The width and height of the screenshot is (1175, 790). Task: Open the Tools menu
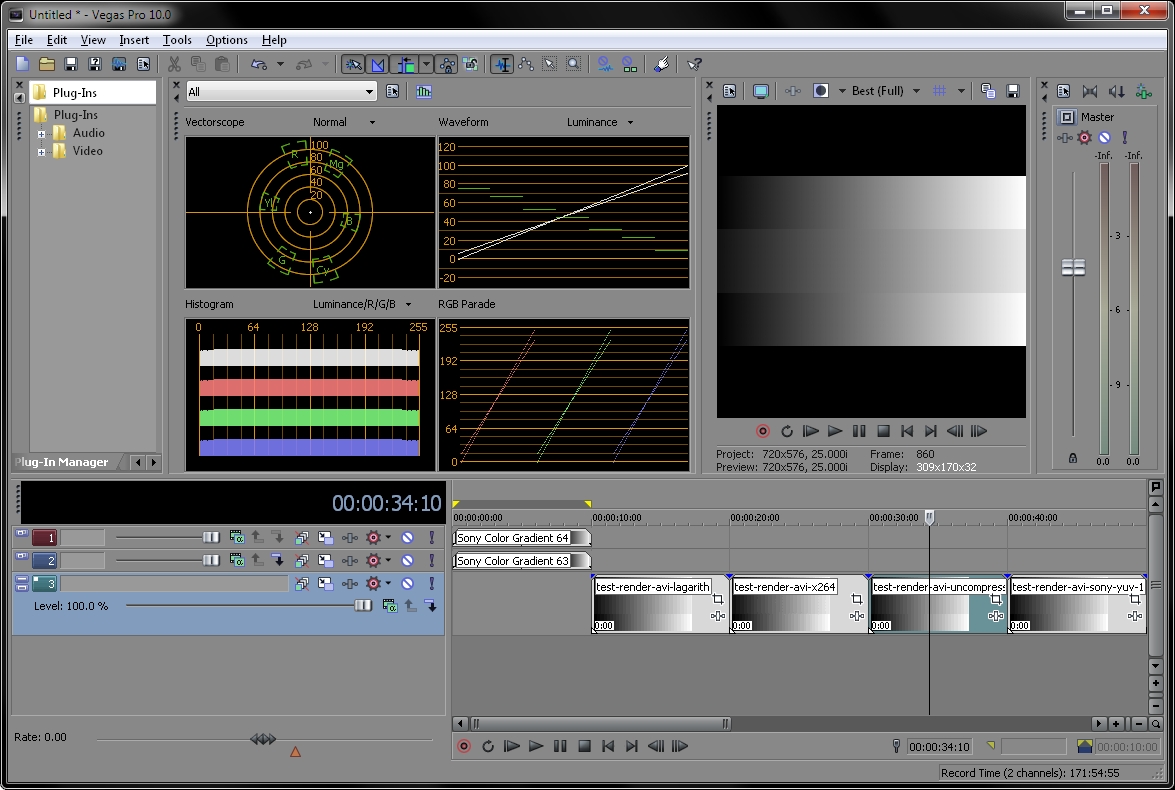177,40
